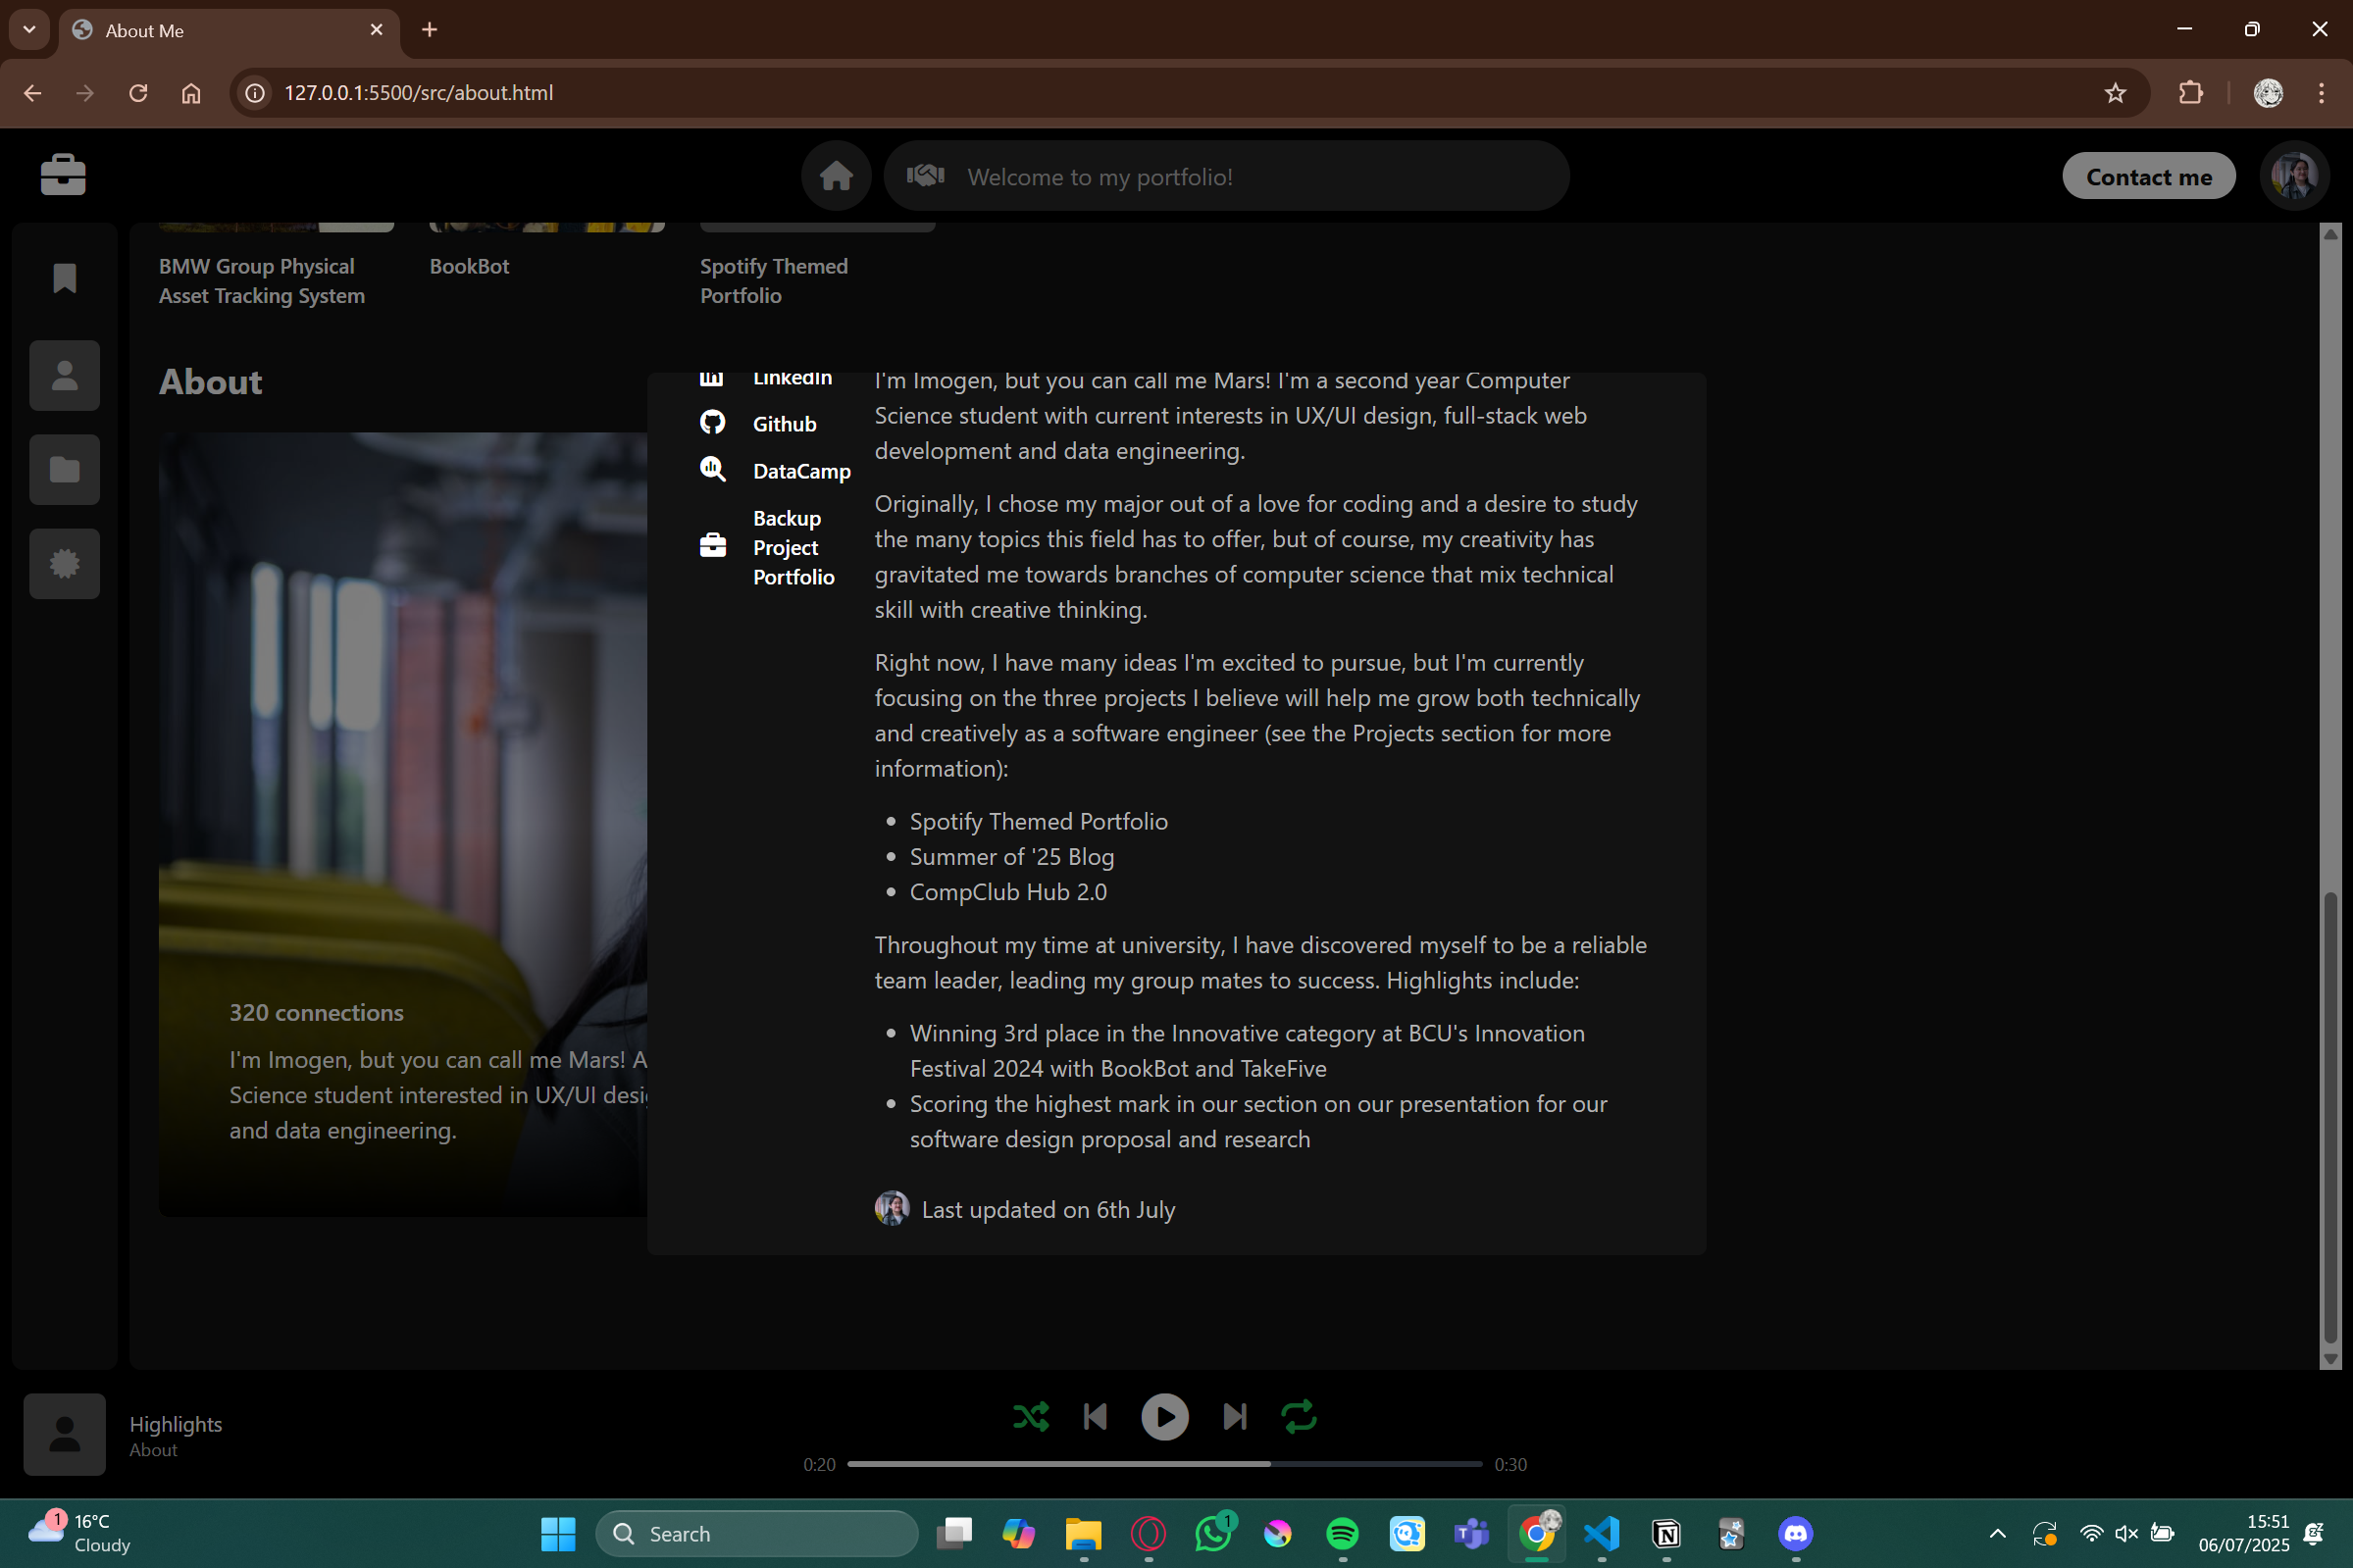Seek on the playback progress bar
The height and width of the screenshot is (1568, 2353).
click(1164, 1464)
